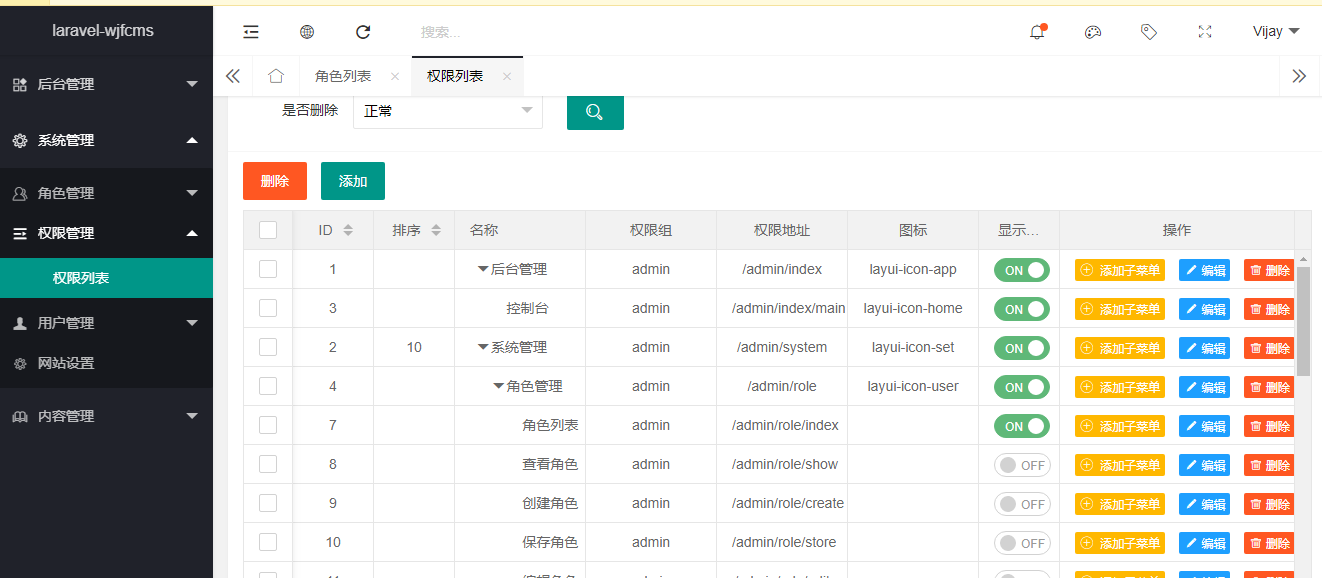Screen dimensions: 1322x578
Task: Collapse the 系统管理 tree row arrow
Action: tap(483, 348)
